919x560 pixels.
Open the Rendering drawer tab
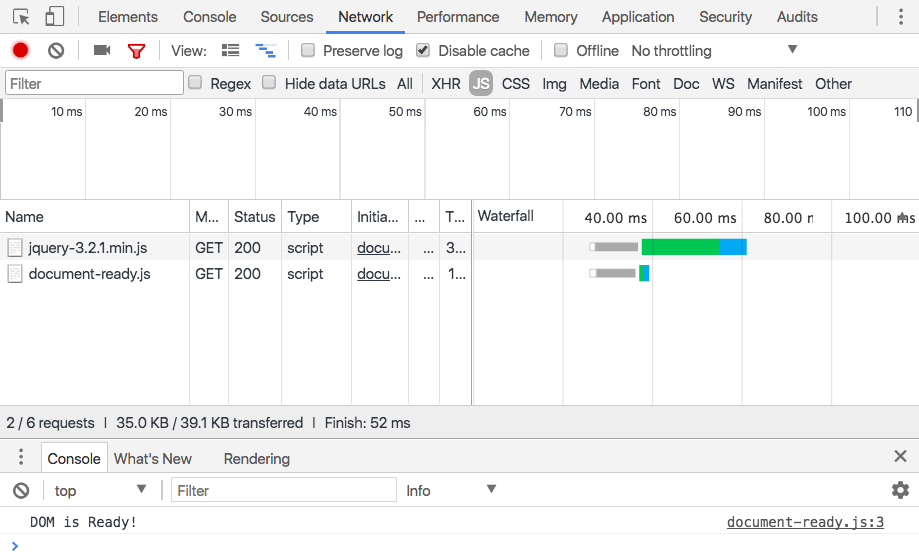[x=257, y=459]
